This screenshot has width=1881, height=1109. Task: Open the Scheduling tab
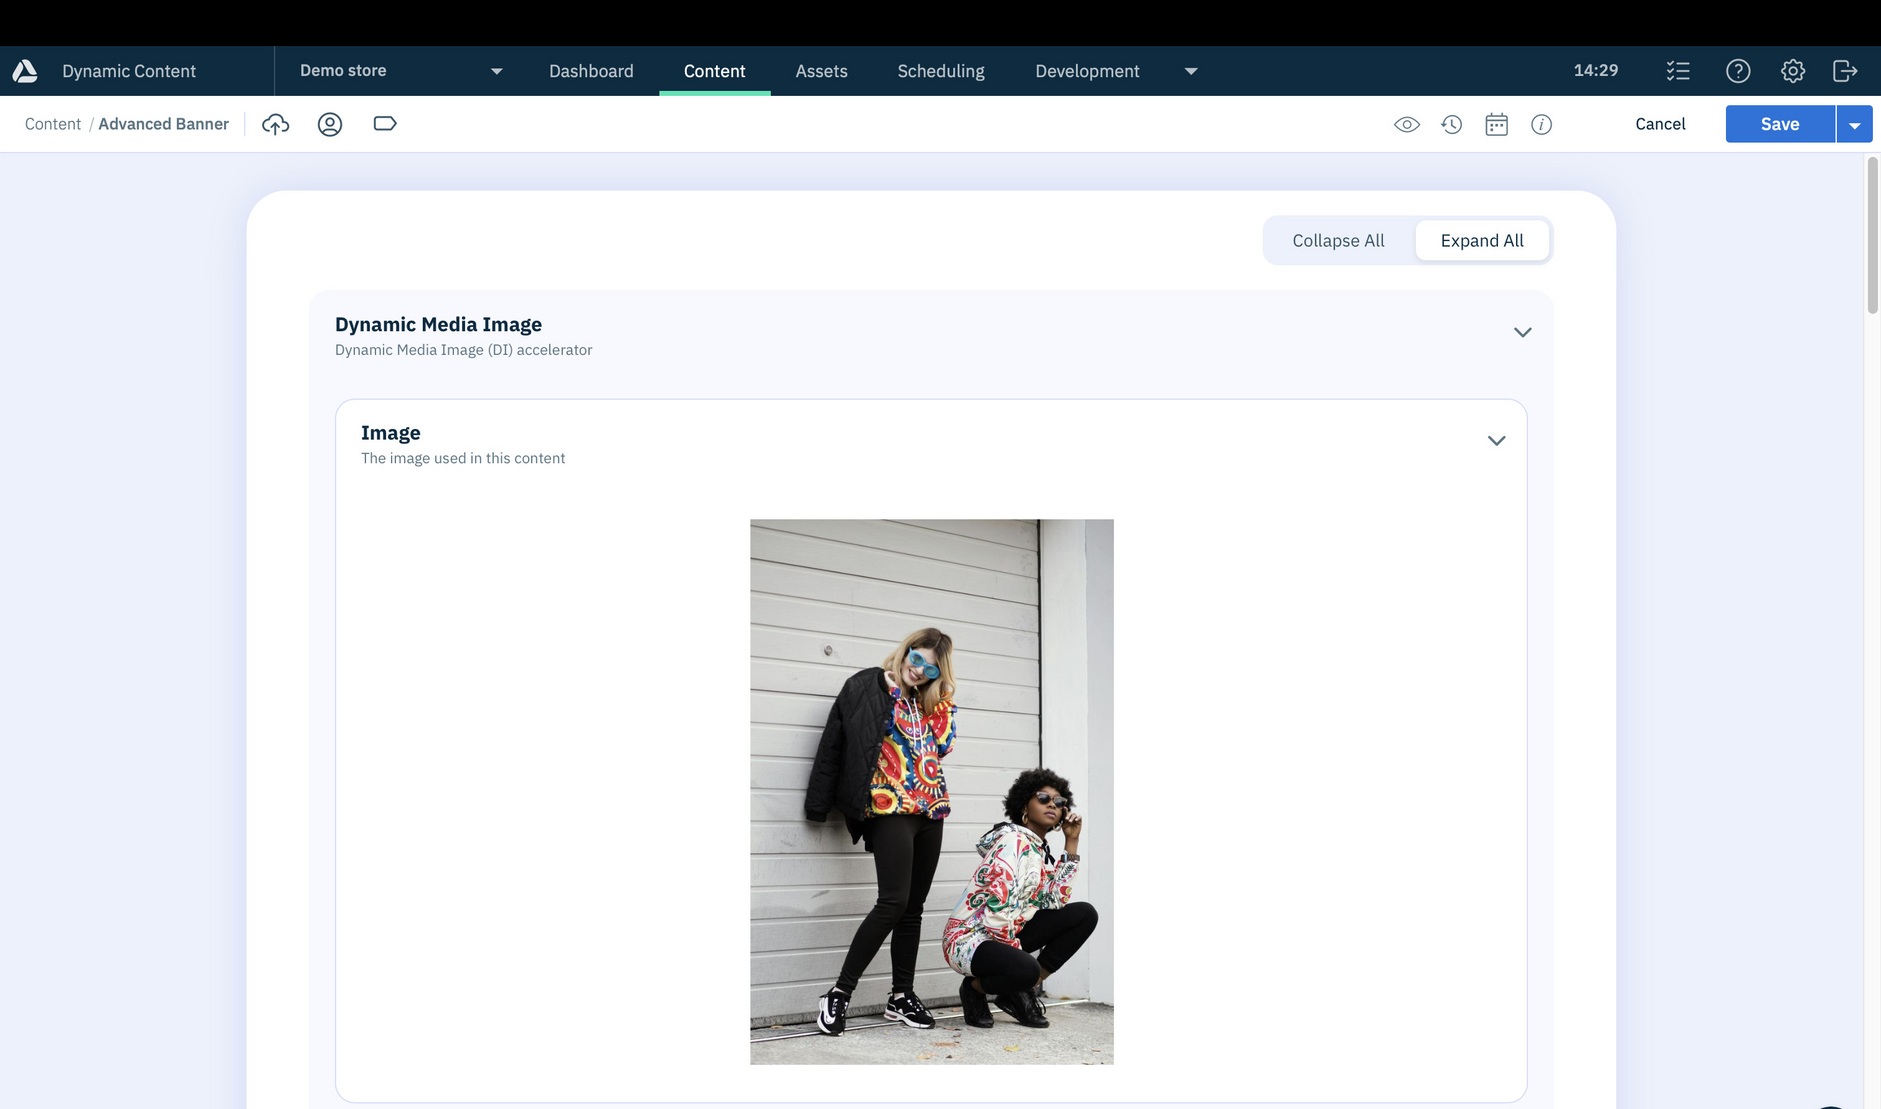click(941, 71)
